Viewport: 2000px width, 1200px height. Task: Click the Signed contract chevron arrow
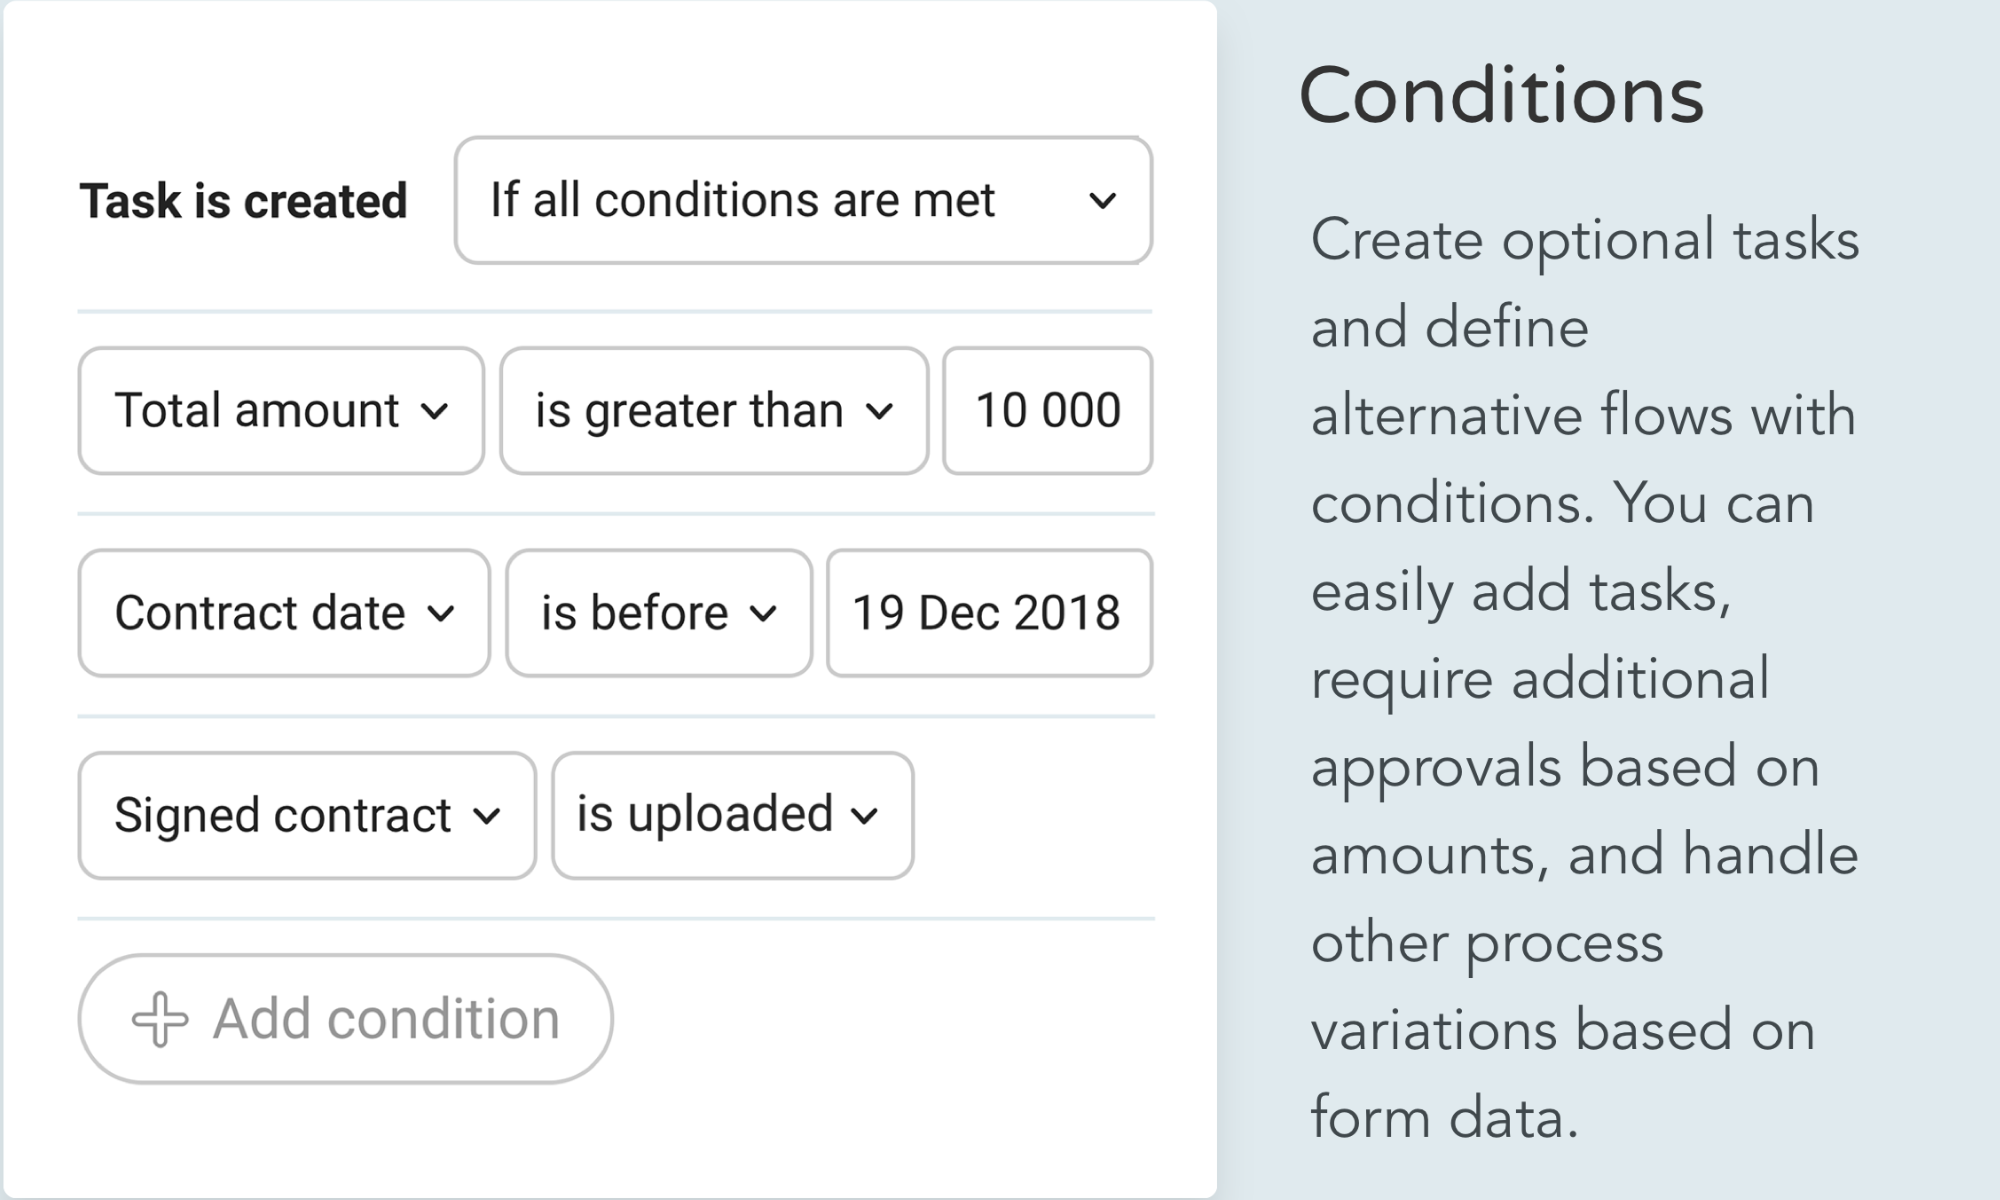point(487,816)
